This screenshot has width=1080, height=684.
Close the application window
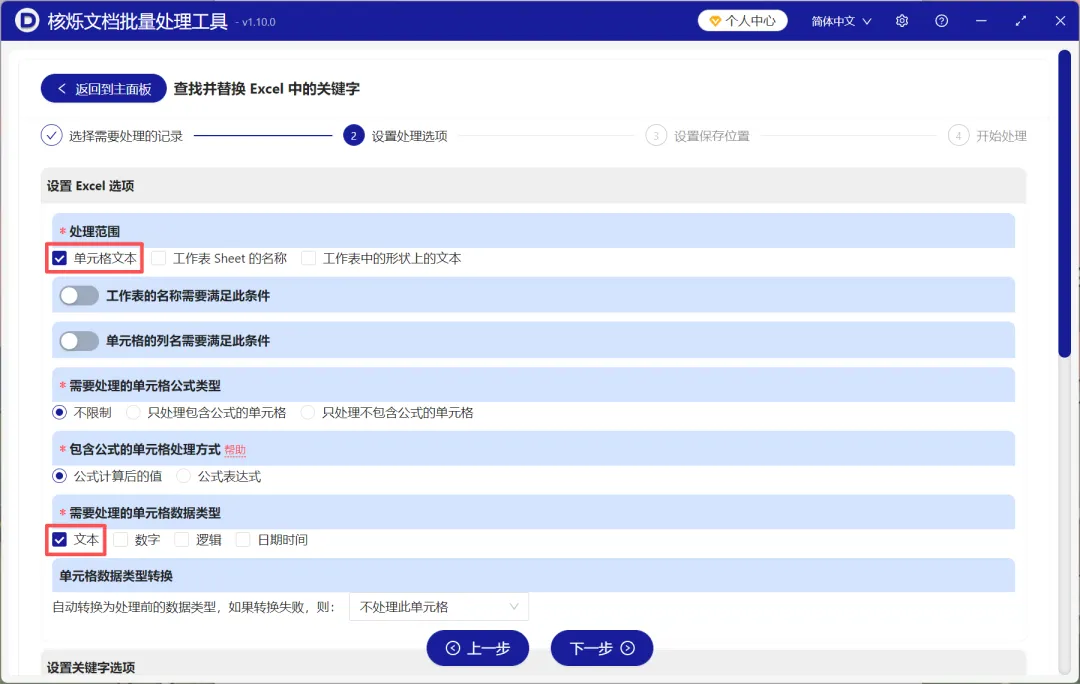tap(1061, 21)
